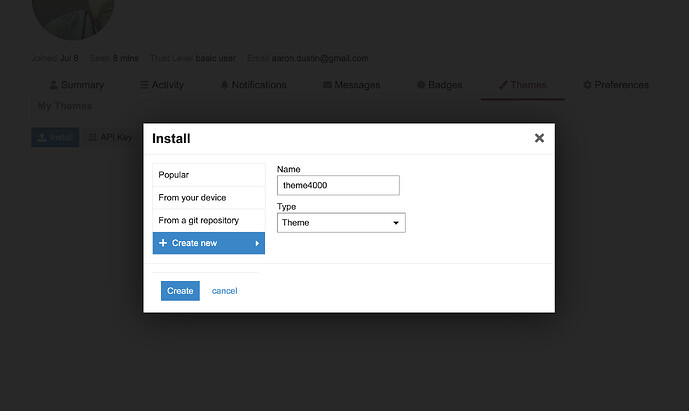Click the blue Create button
The width and height of the screenshot is (689, 411).
click(x=180, y=291)
